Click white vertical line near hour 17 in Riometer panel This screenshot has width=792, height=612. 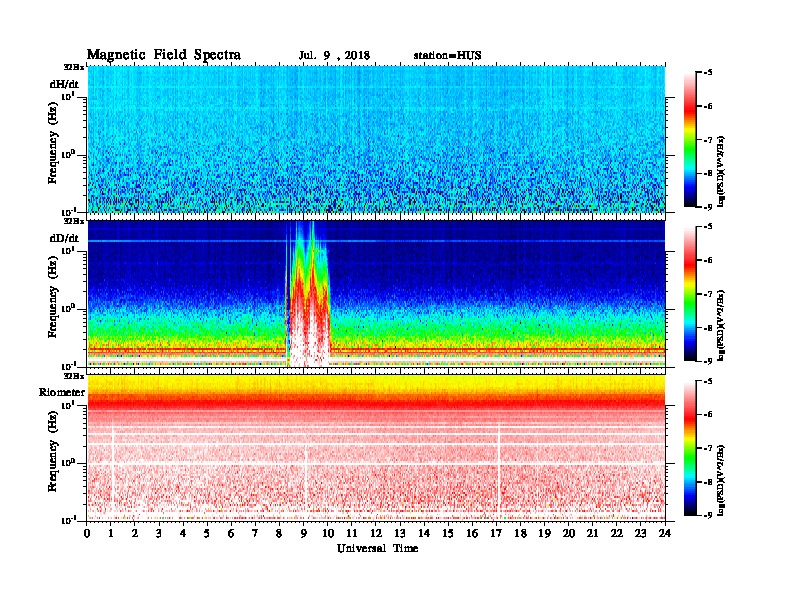[x=498, y=465]
